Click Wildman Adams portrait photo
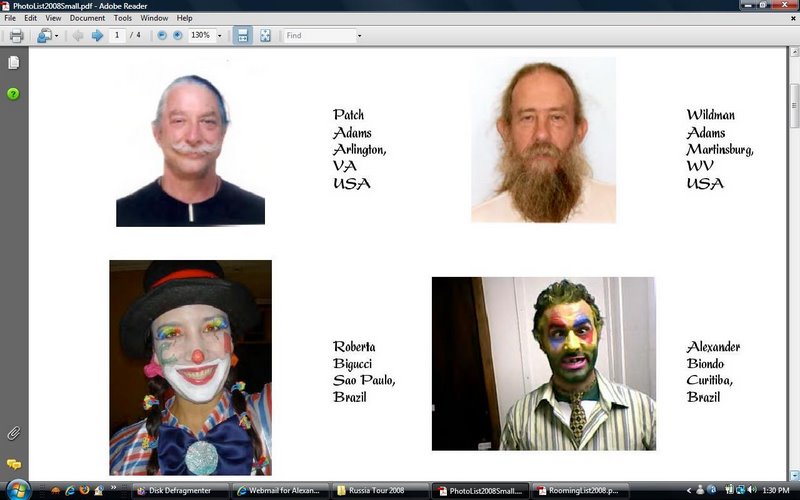800x500 pixels. pyautogui.click(x=543, y=140)
